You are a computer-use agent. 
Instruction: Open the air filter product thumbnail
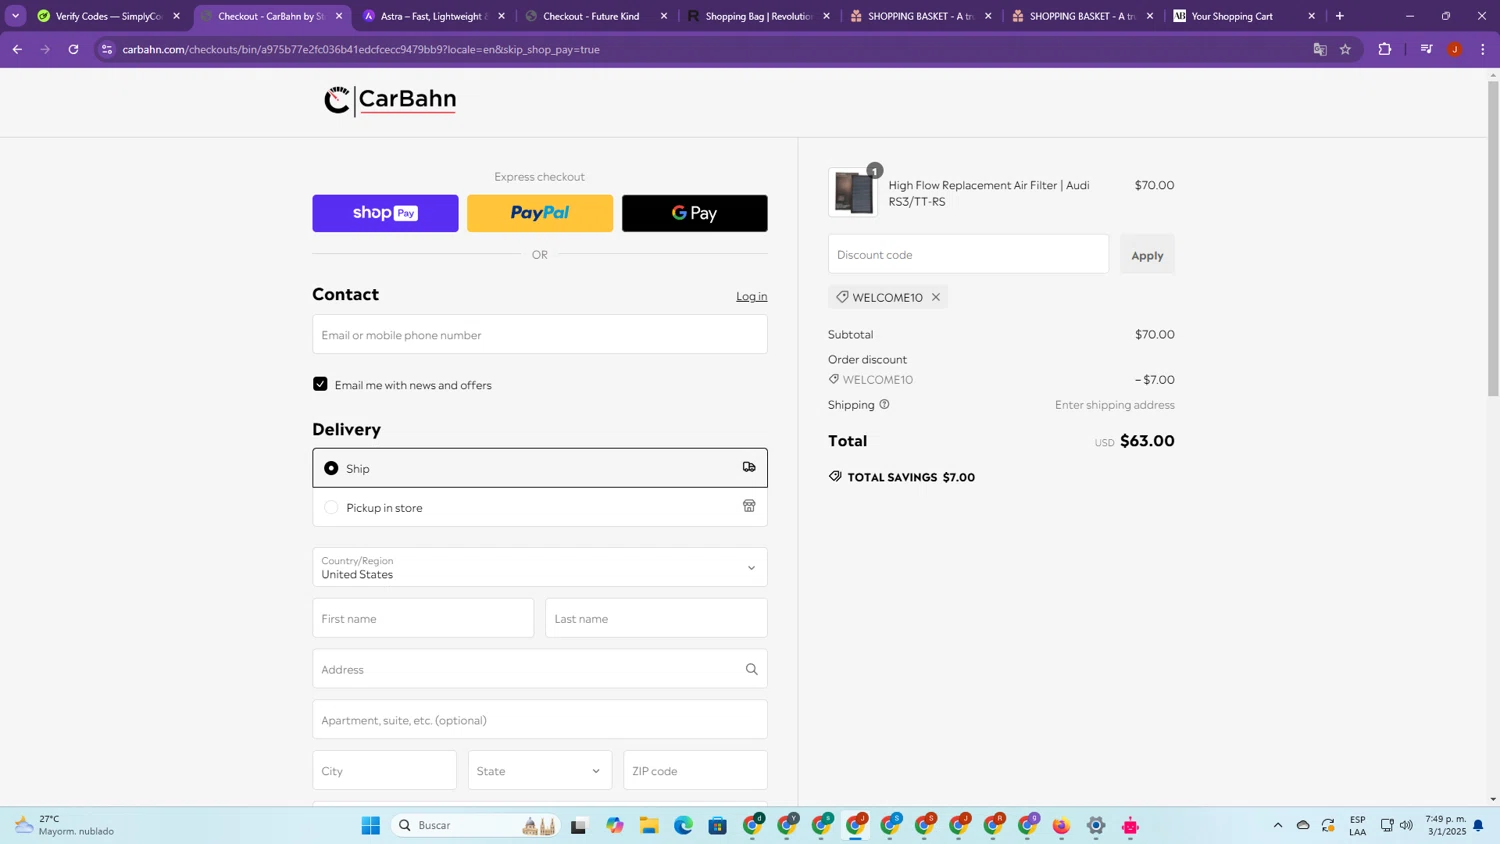(853, 192)
